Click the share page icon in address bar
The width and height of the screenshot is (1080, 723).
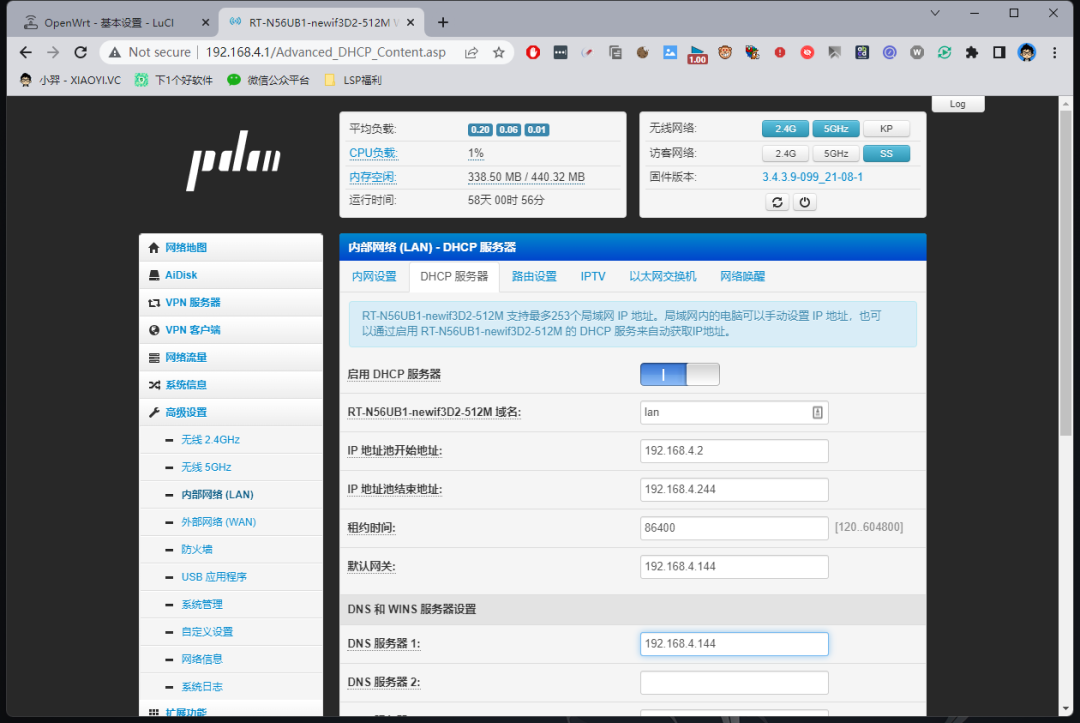pos(471,52)
